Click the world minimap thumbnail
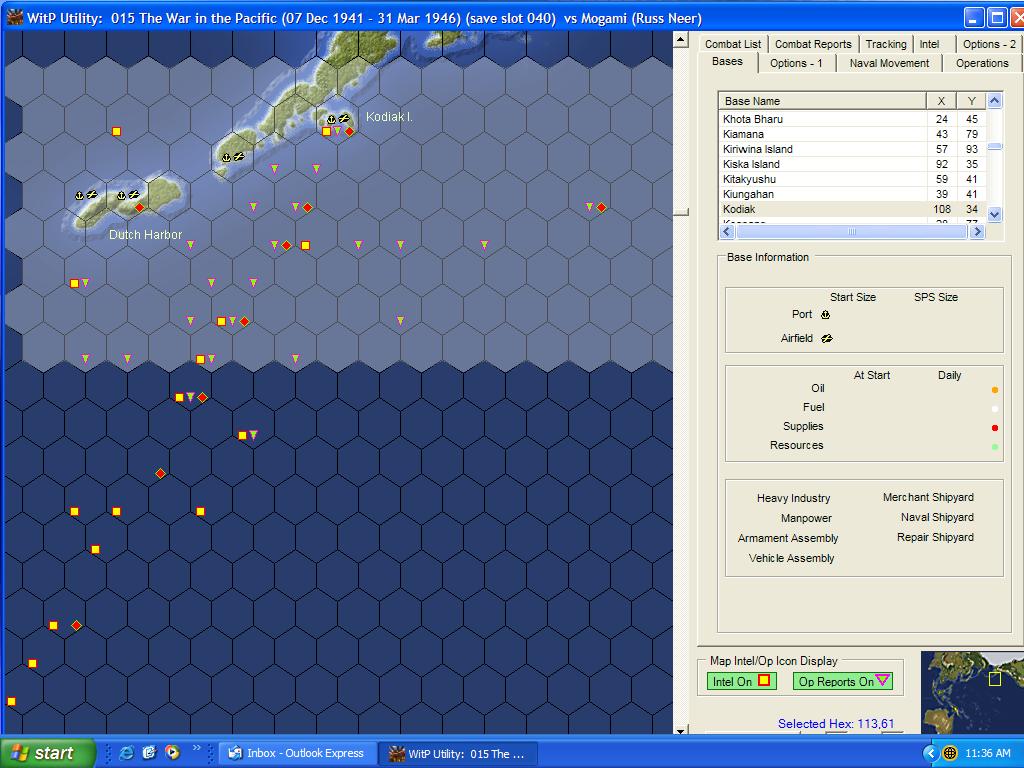This screenshot has height=768, width=1024. coord(972,692)
